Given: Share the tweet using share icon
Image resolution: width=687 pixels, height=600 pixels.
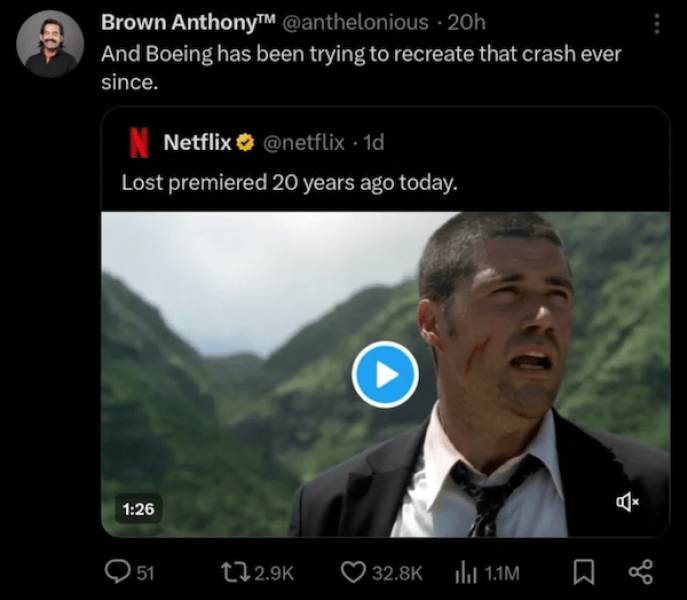Looking at the screenshot, I should click(640, 572).
